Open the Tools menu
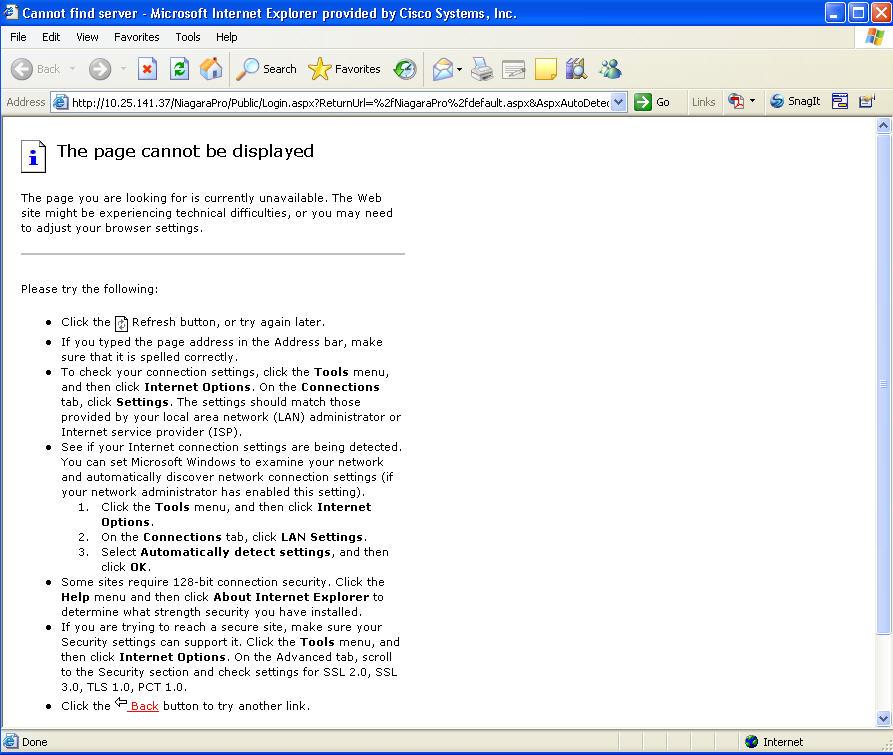 [x=188, y=37]
